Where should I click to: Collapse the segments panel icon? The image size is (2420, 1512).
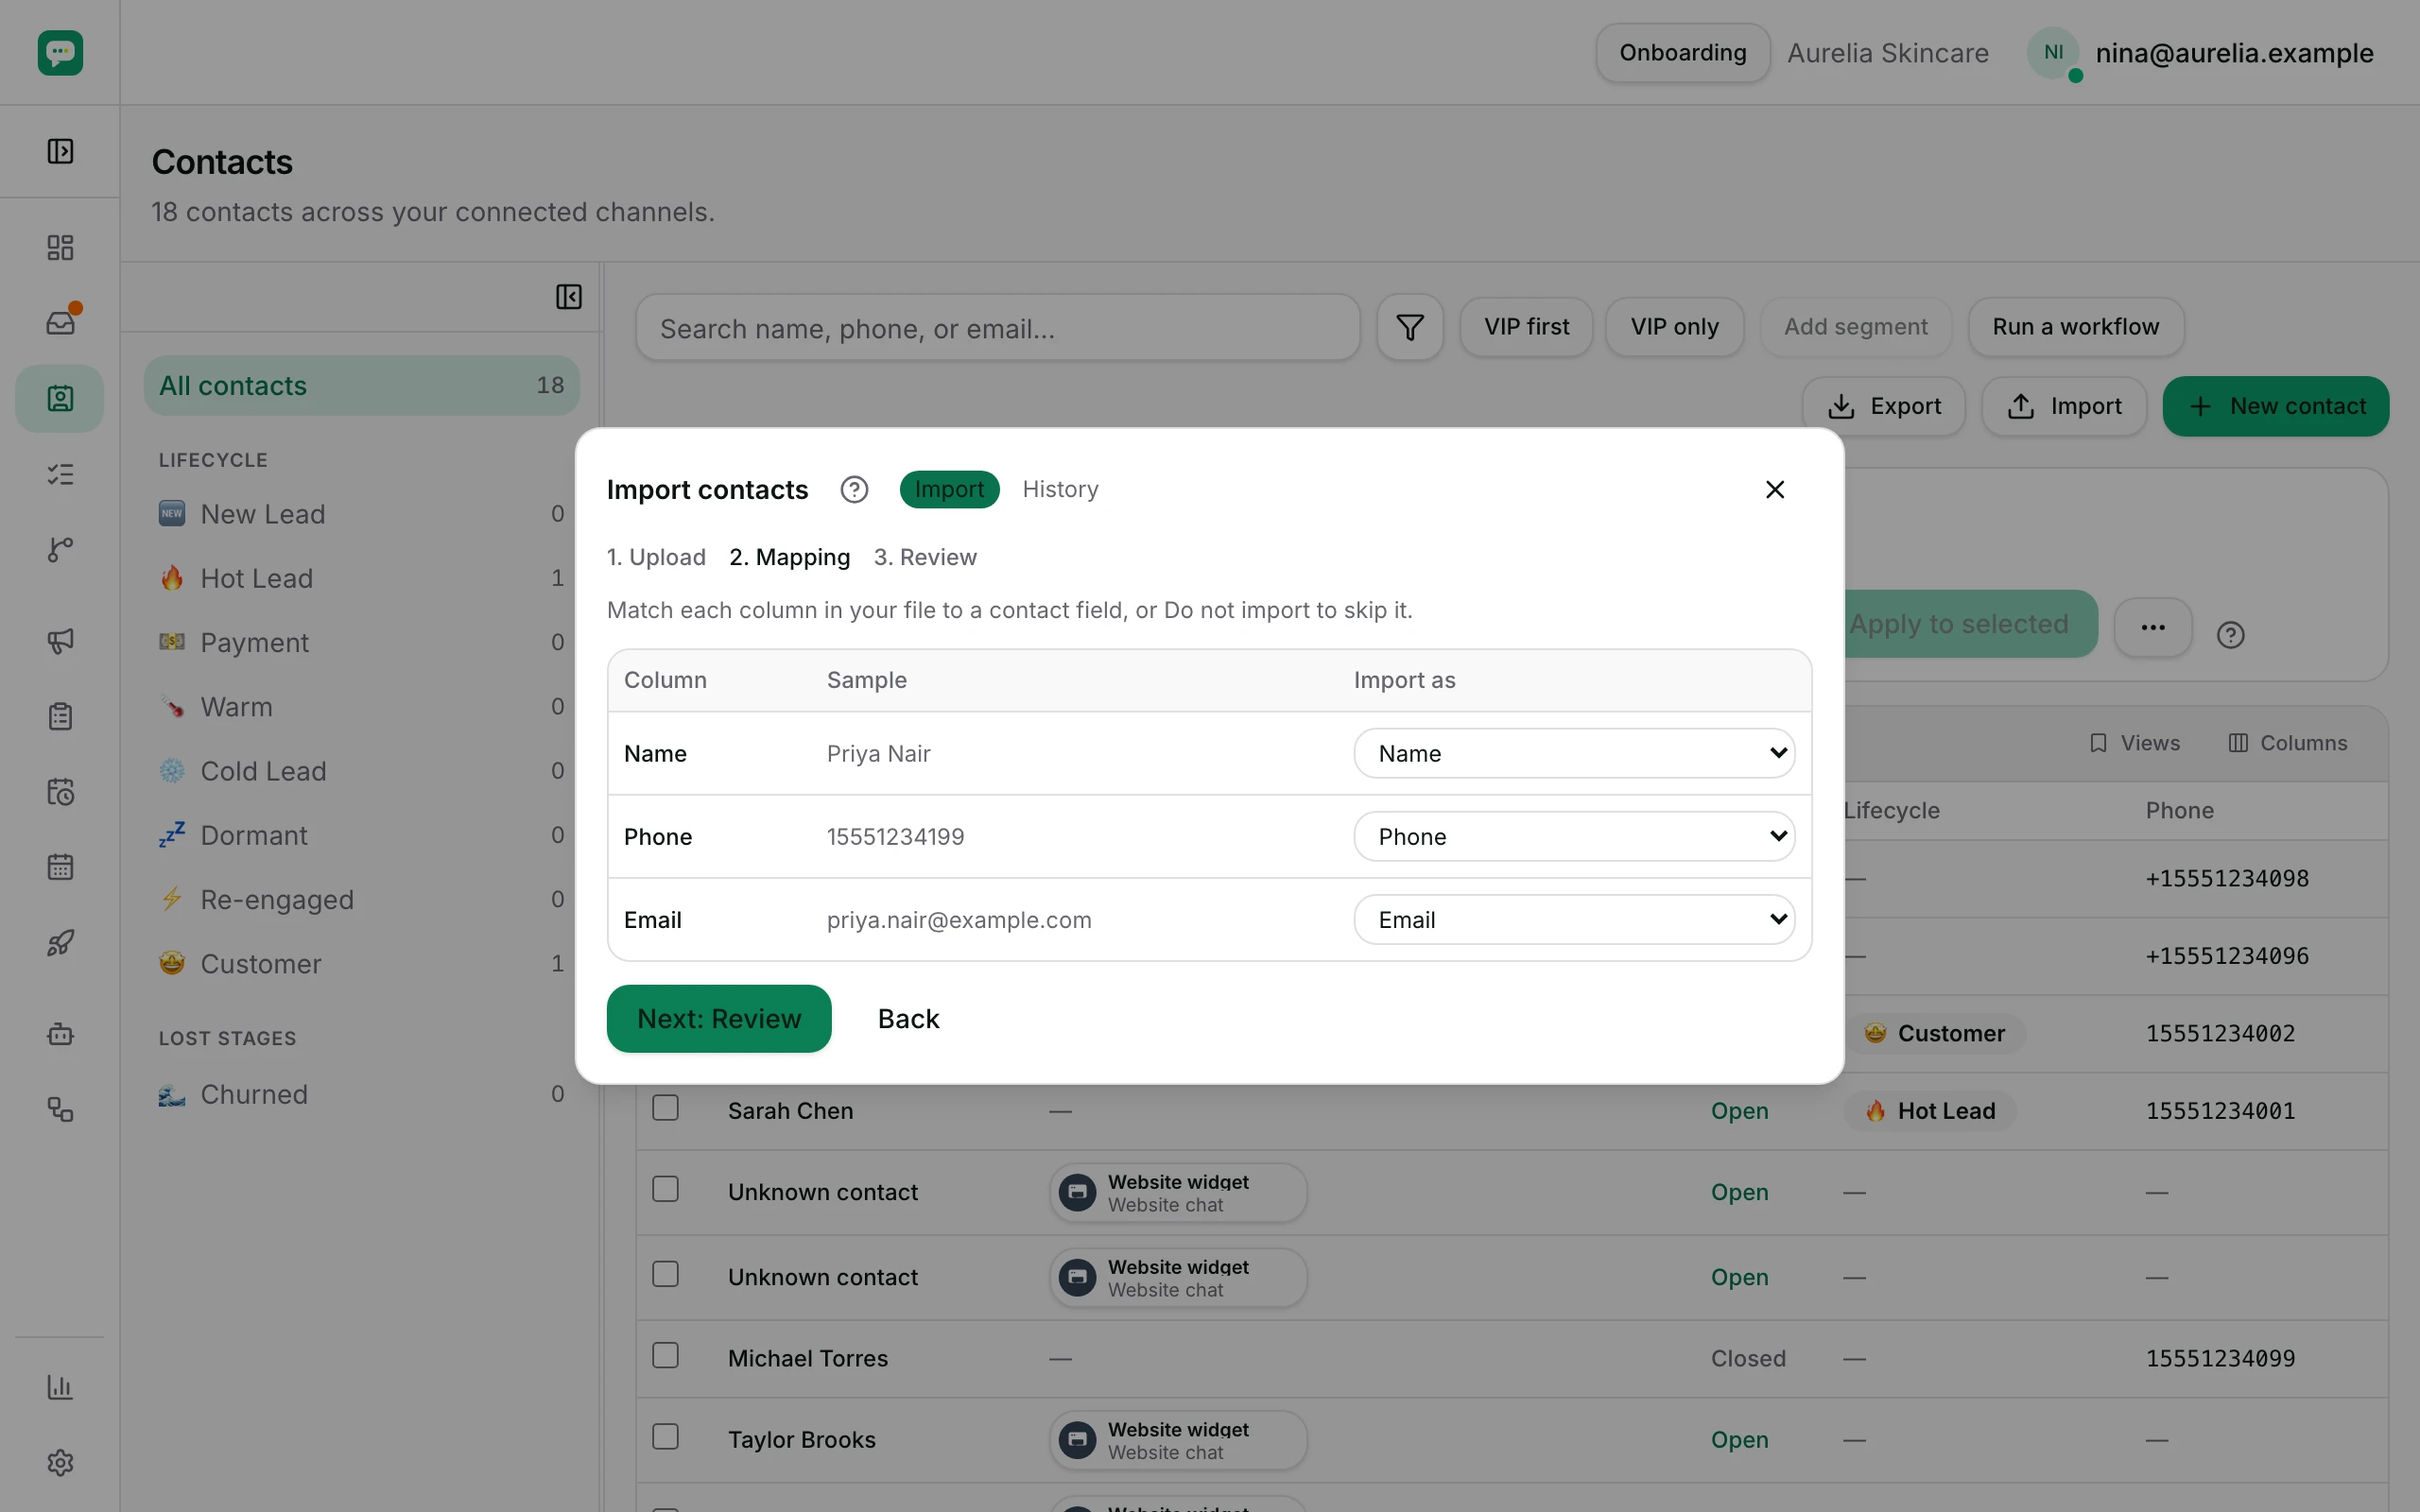[x=569, y=297]
